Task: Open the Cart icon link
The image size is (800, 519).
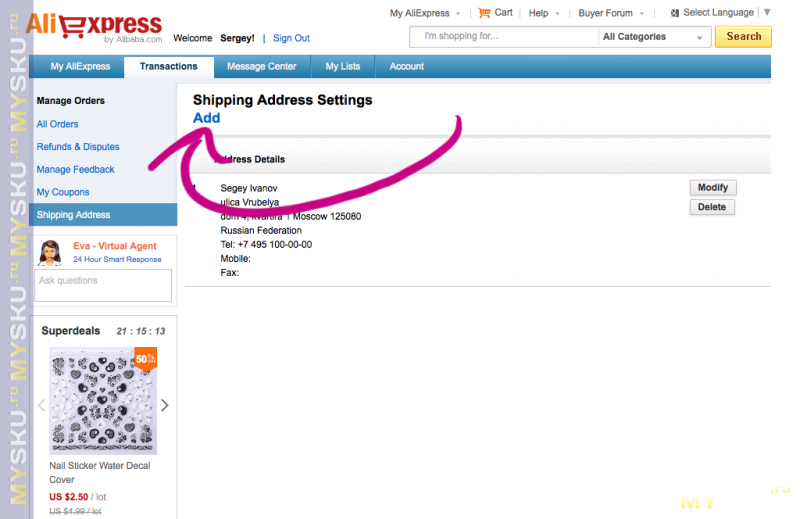Action: 485,13
